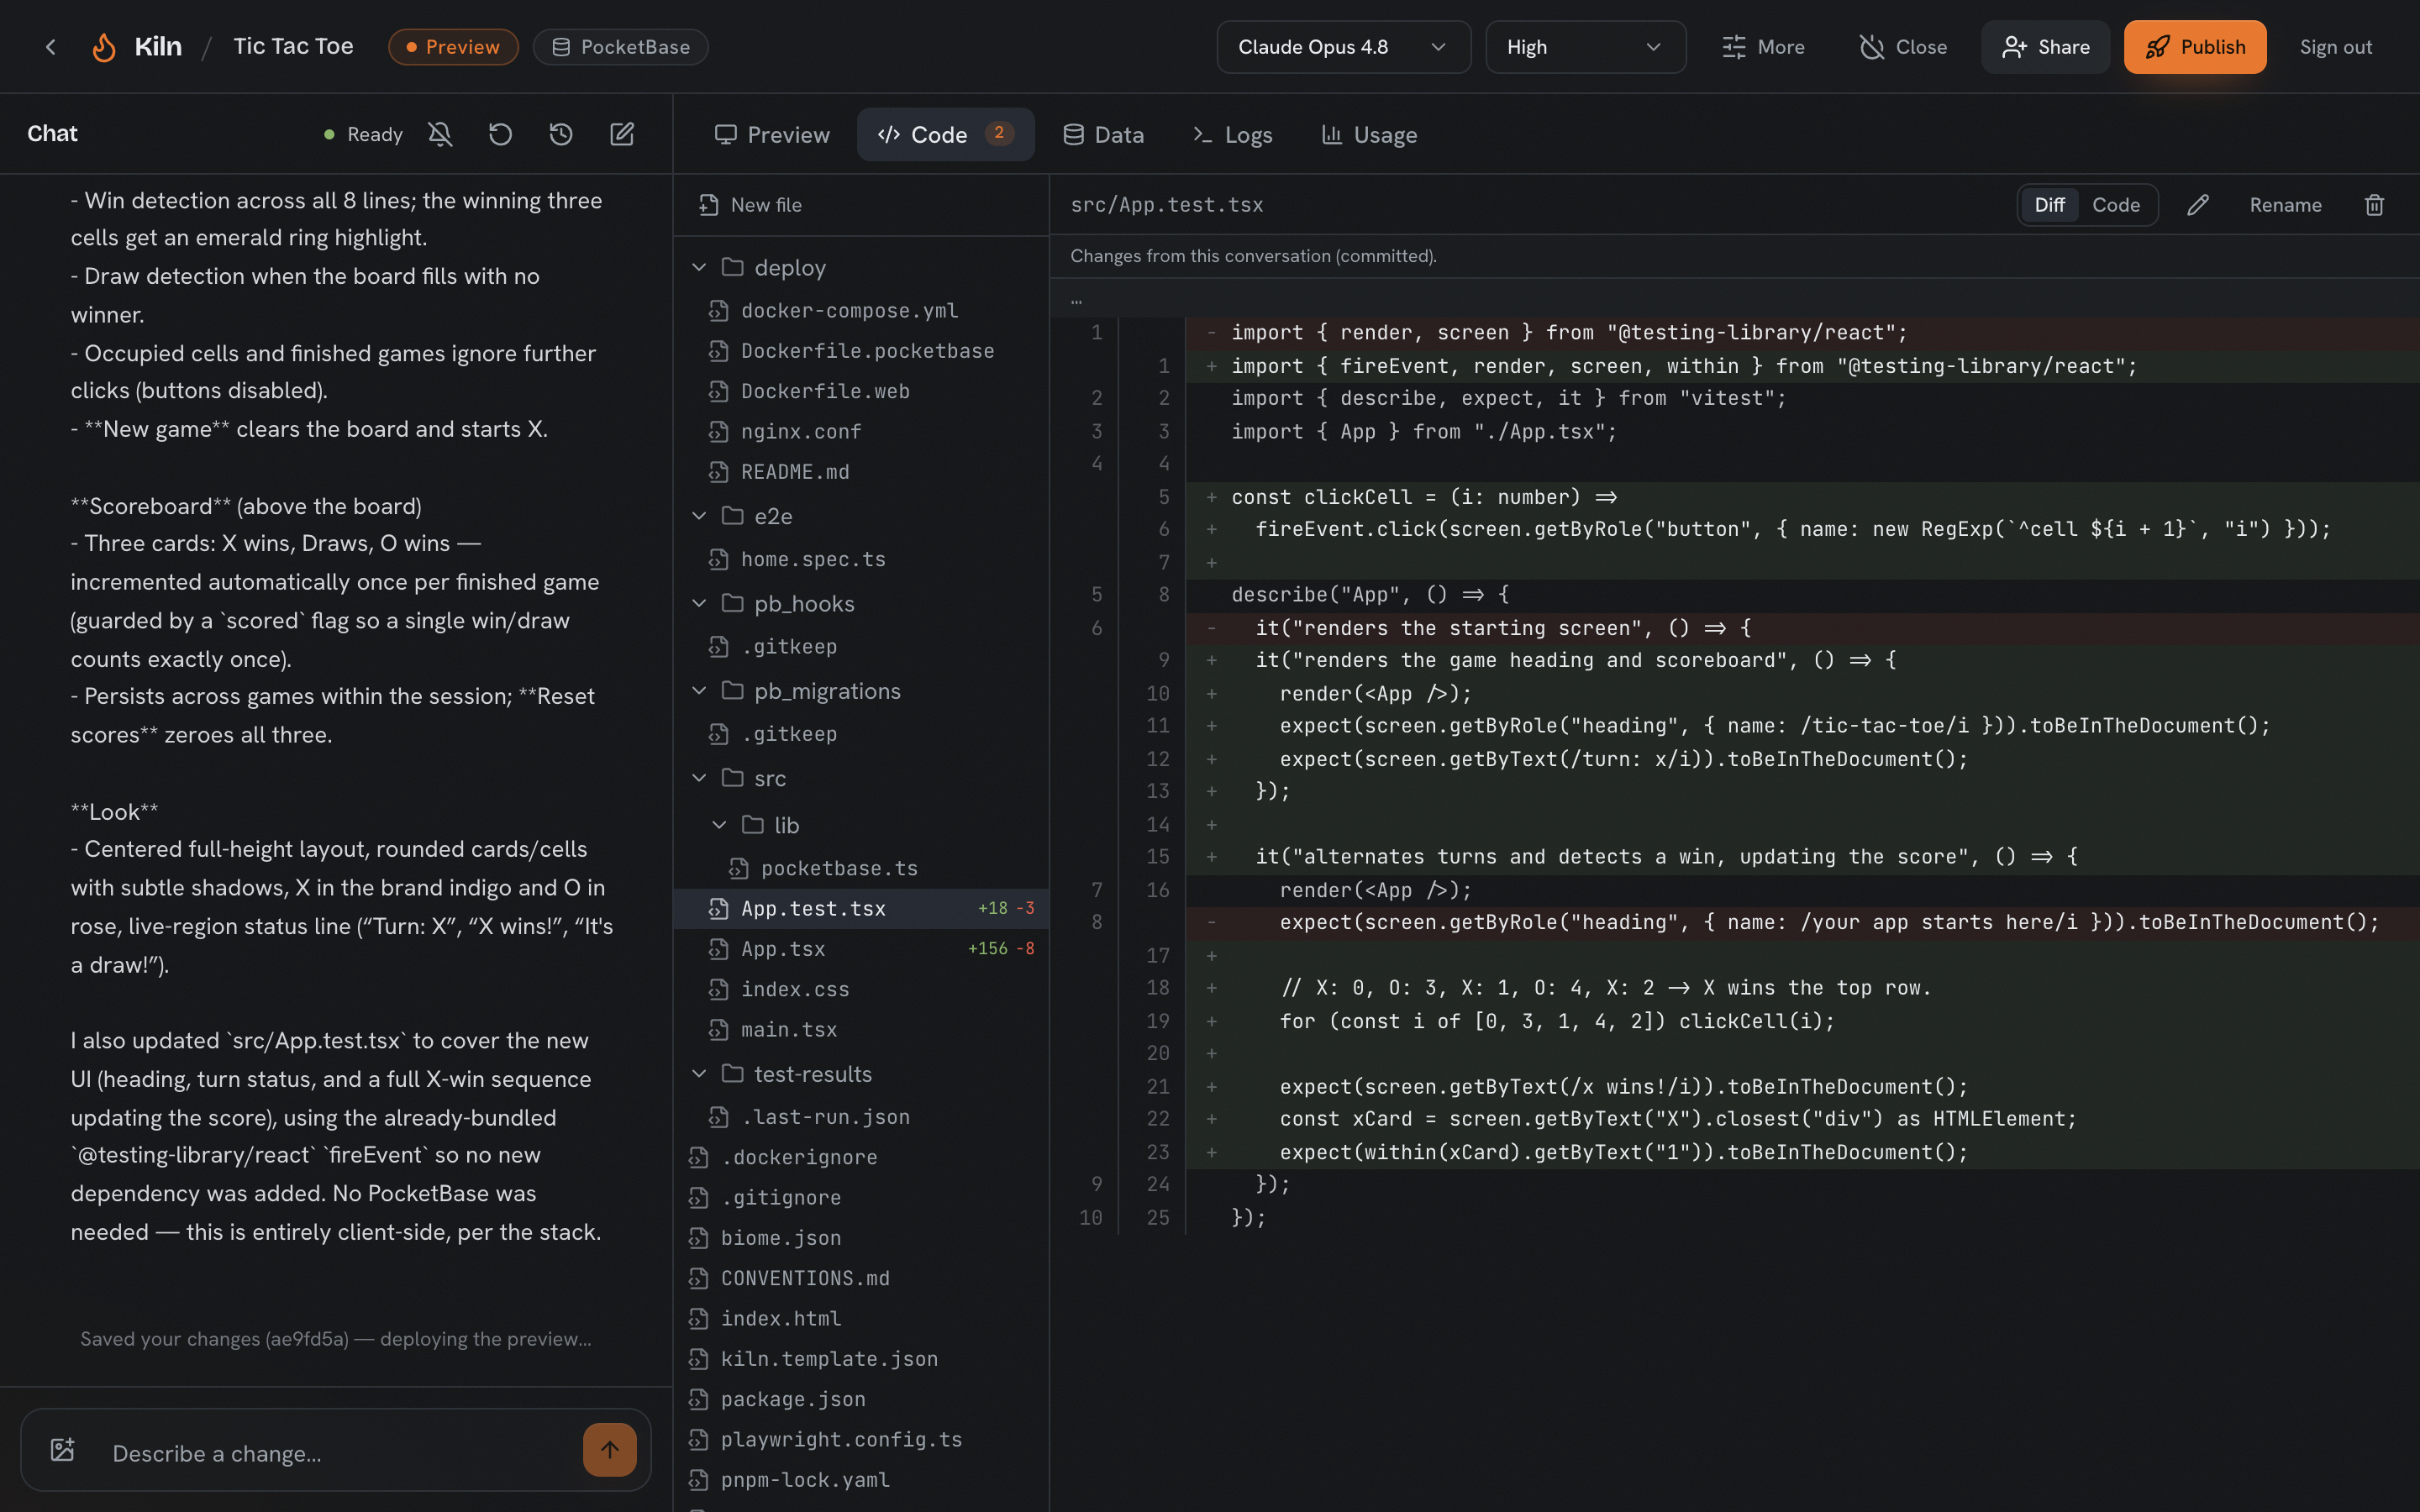
Task: Toggle the Preview status pill
Action: click(453, 47)
